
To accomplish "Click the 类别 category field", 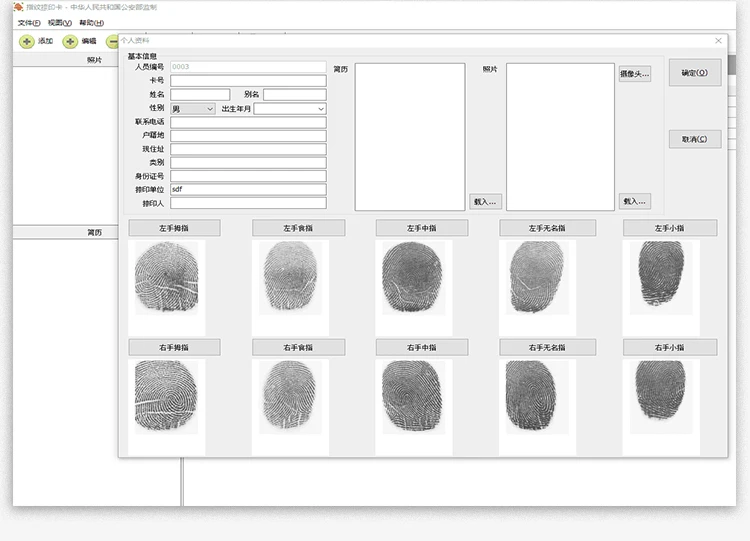I will click(x=248, y=163).
